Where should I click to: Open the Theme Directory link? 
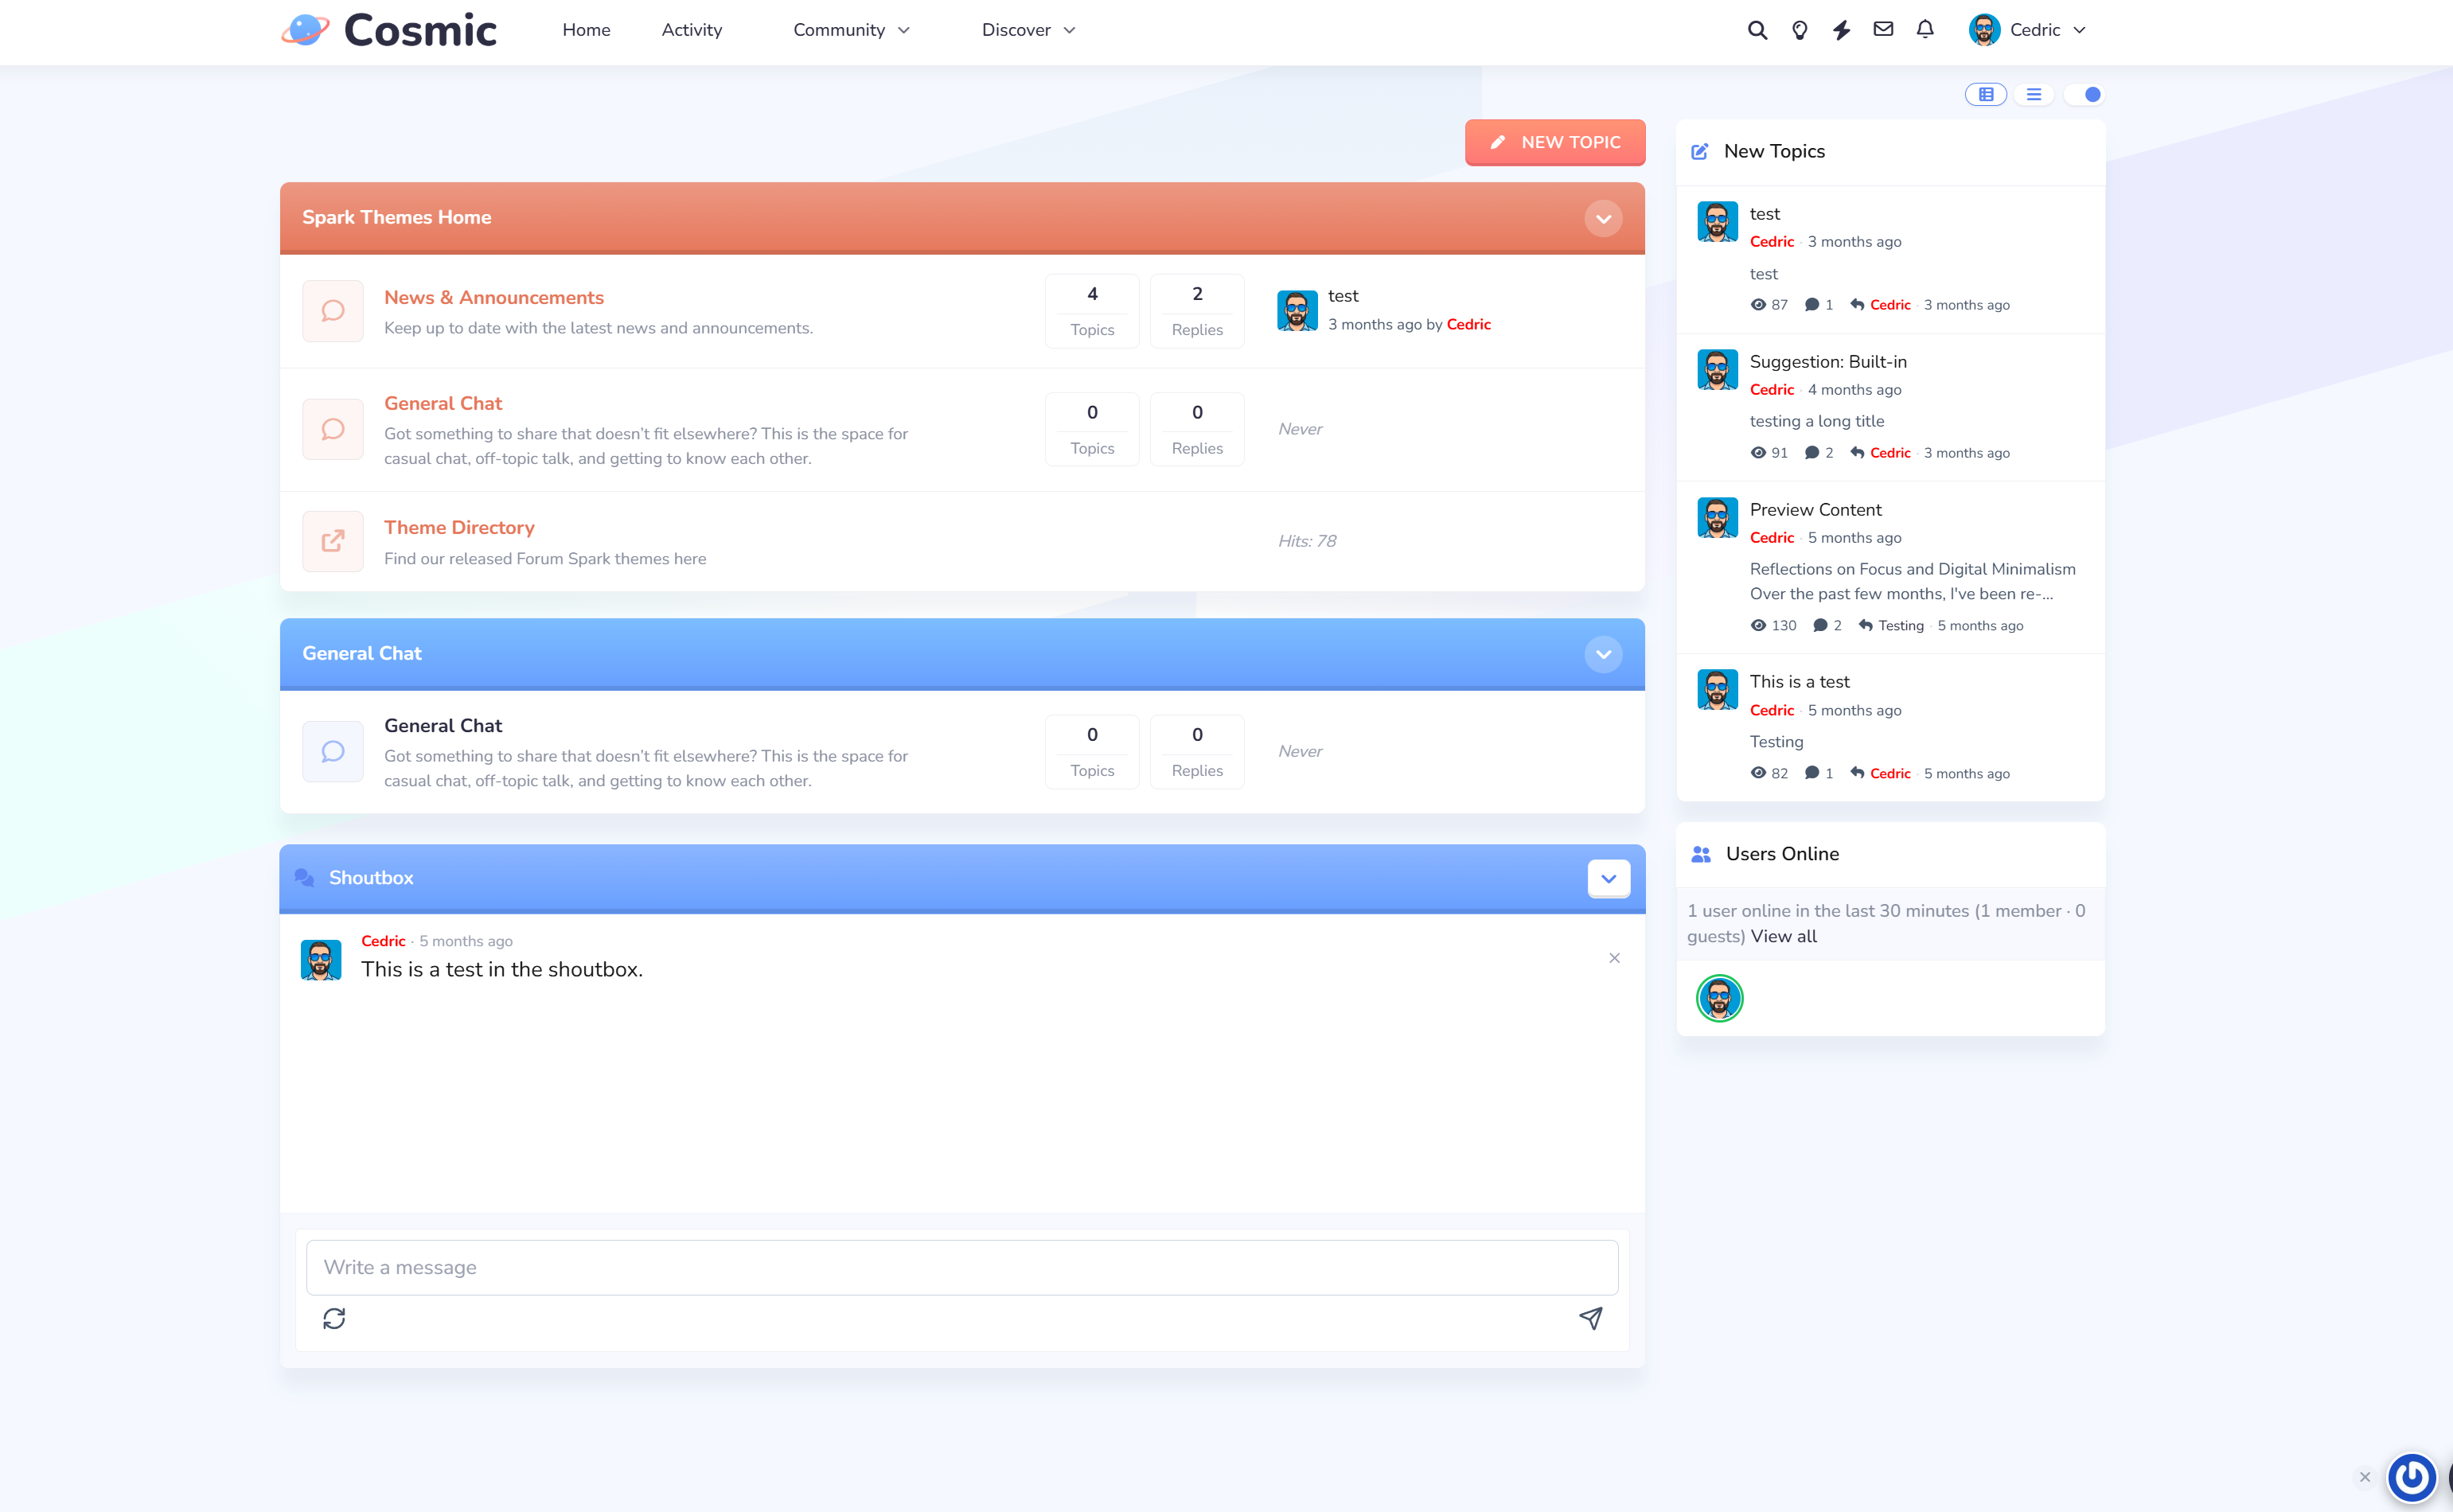459,527
